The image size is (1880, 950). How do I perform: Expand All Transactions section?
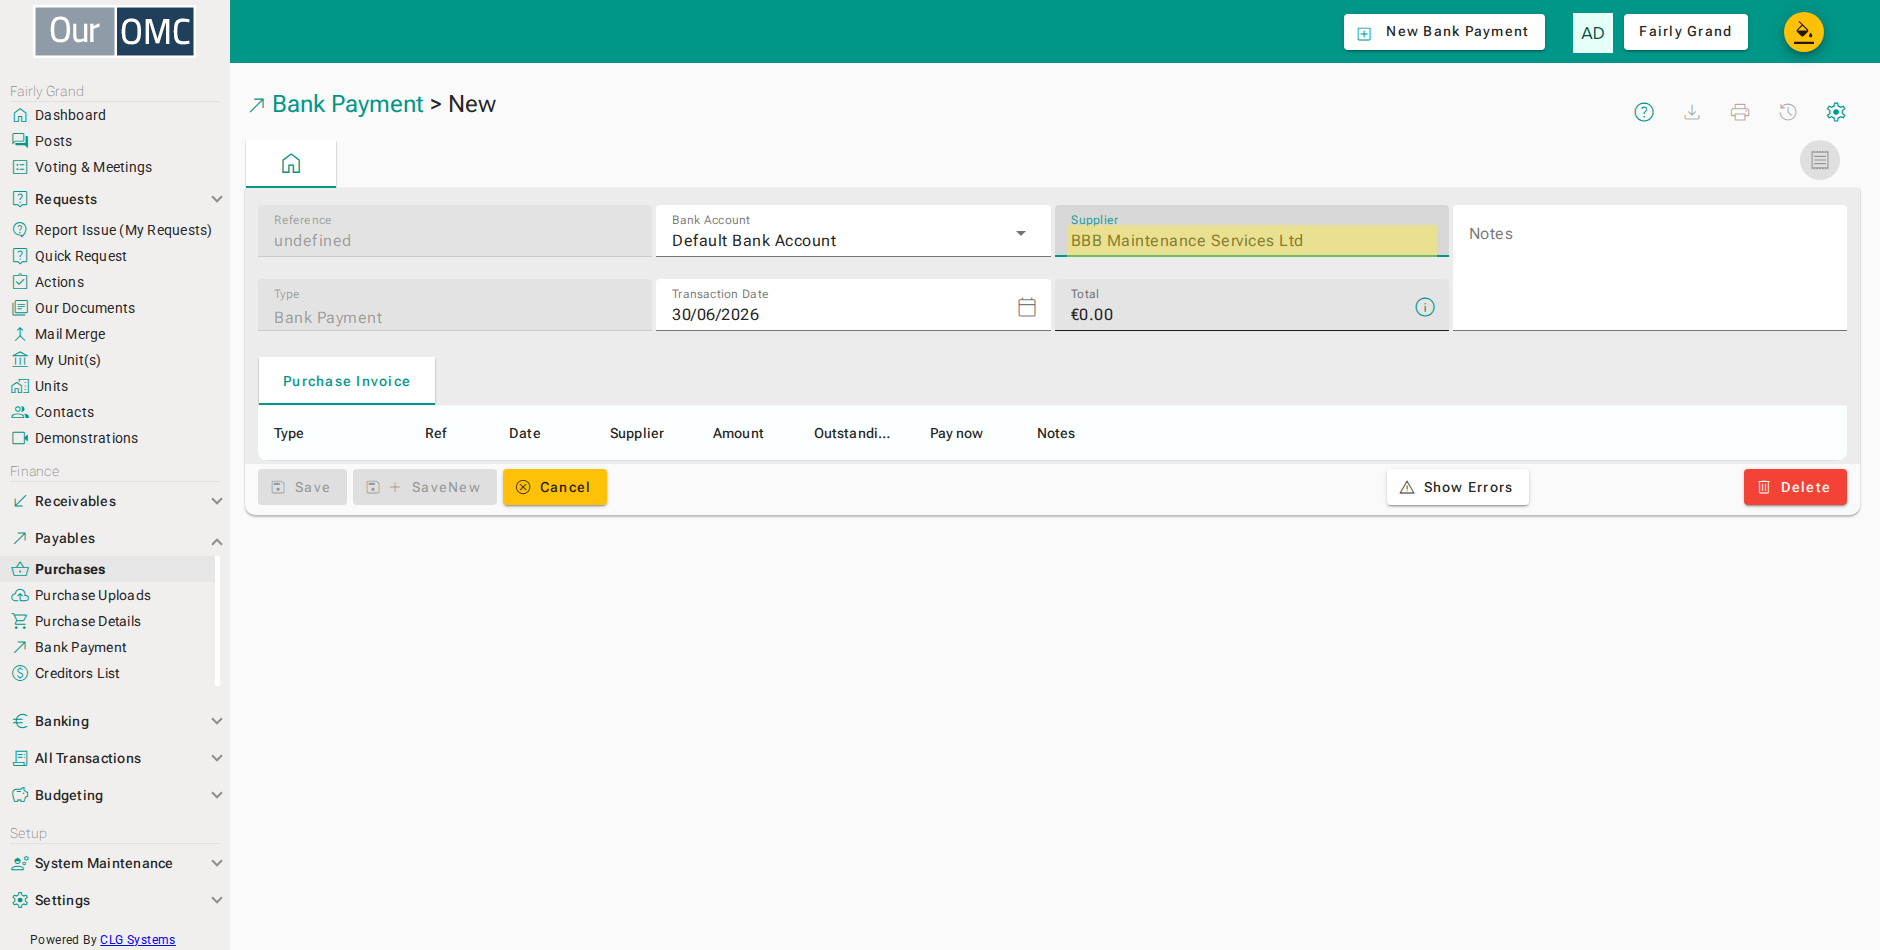click(115, 758)
